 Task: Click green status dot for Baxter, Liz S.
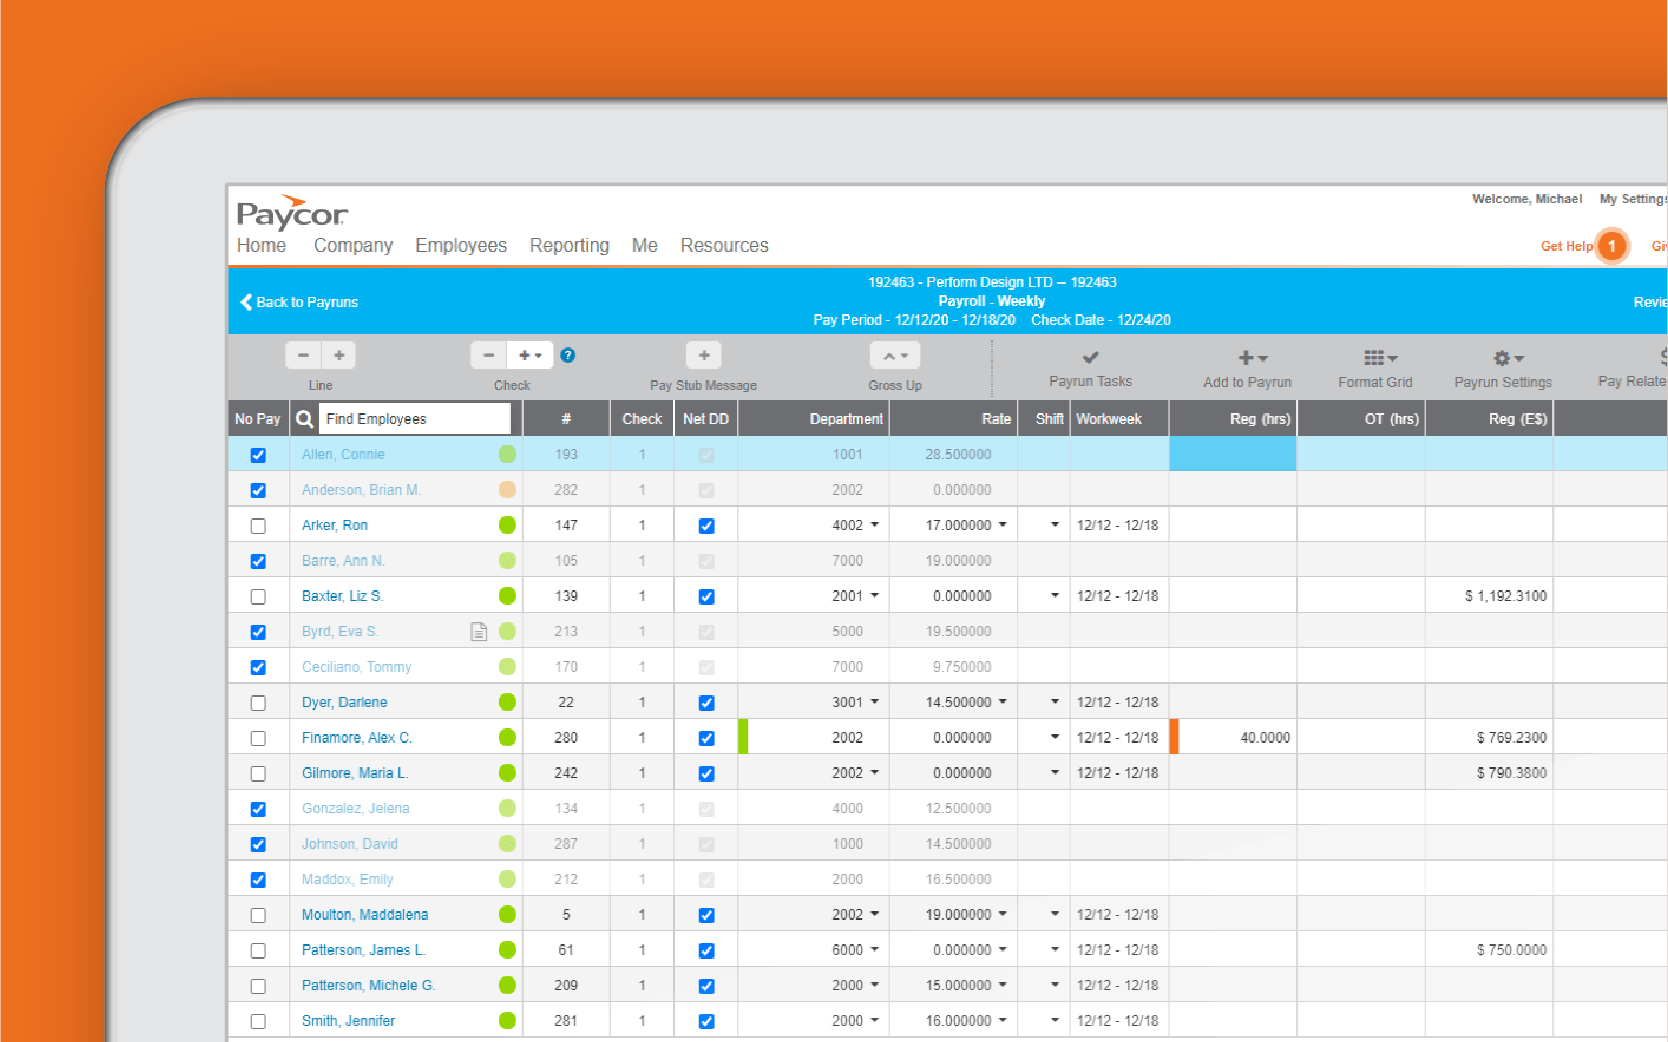point(507,596)
